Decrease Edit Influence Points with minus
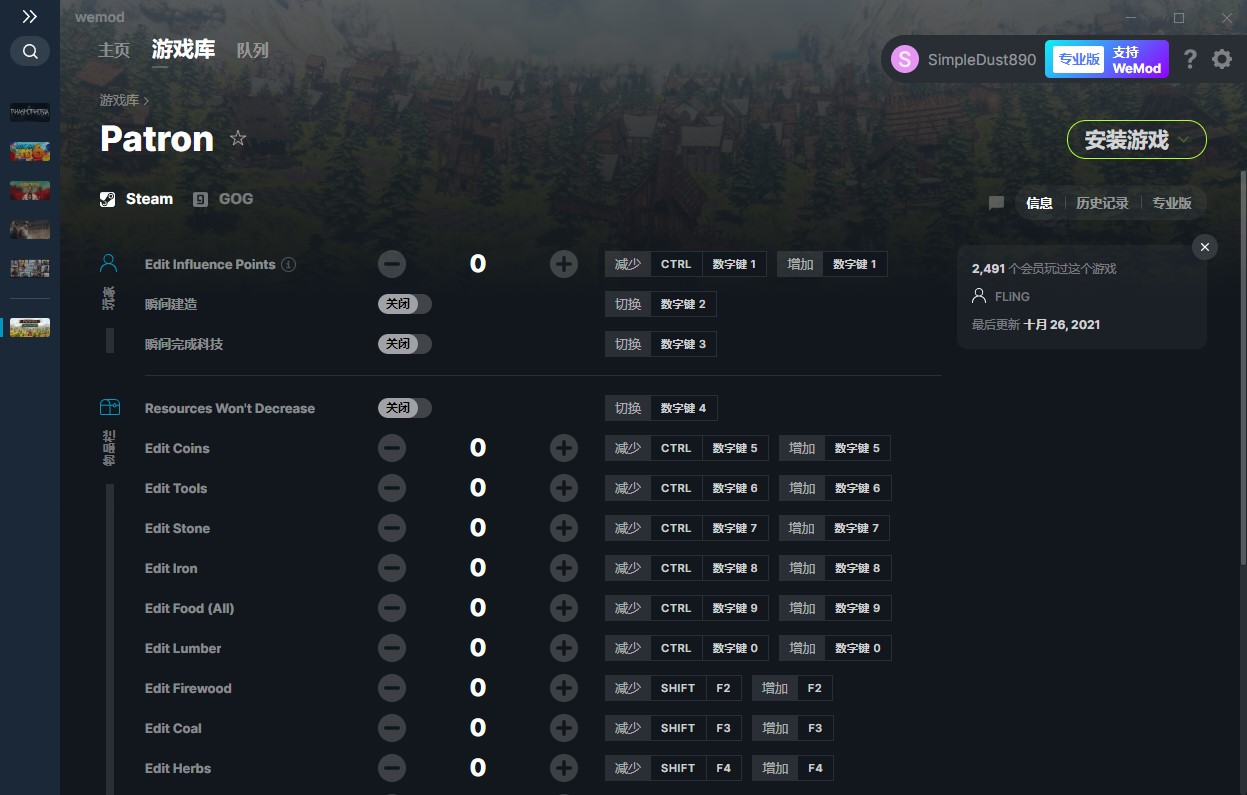Image resolution: width=1247 pixels, height=795 pixels. click(392, 264)
